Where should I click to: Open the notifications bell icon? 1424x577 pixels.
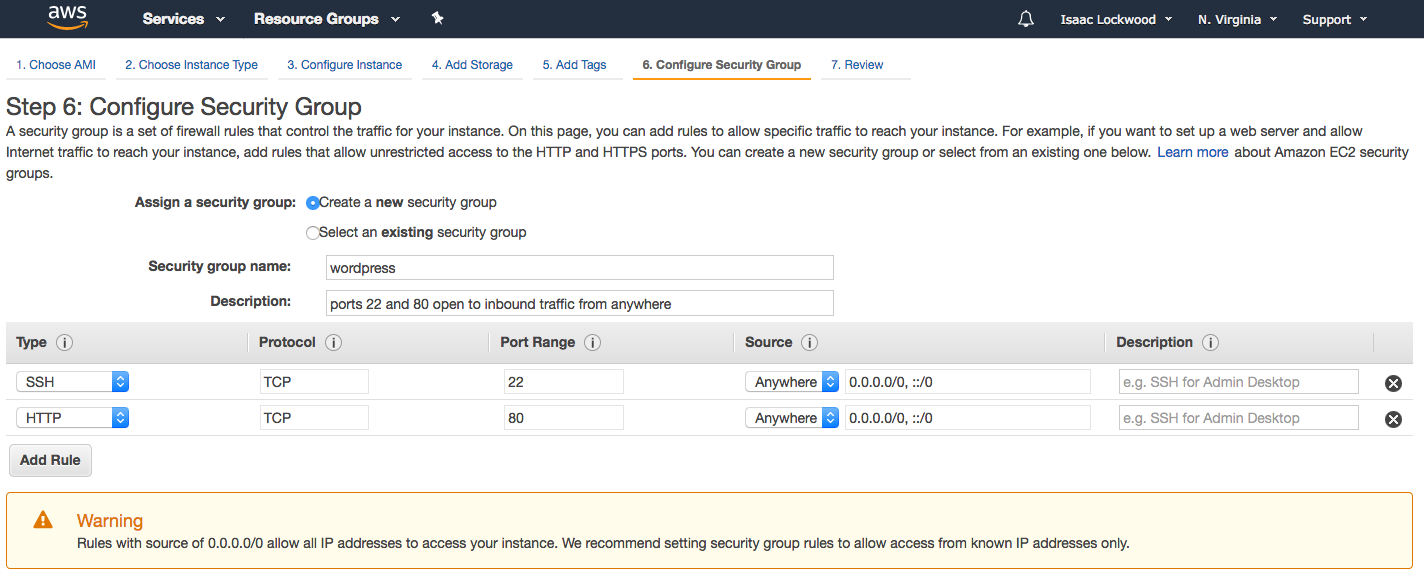[1025, 19]
